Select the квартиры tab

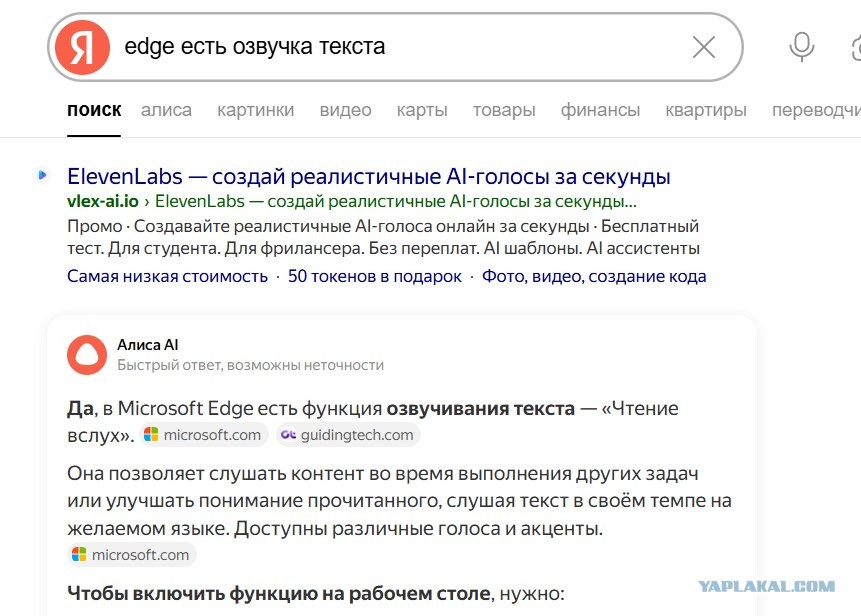pyautogui.click(x=706, y=110)
